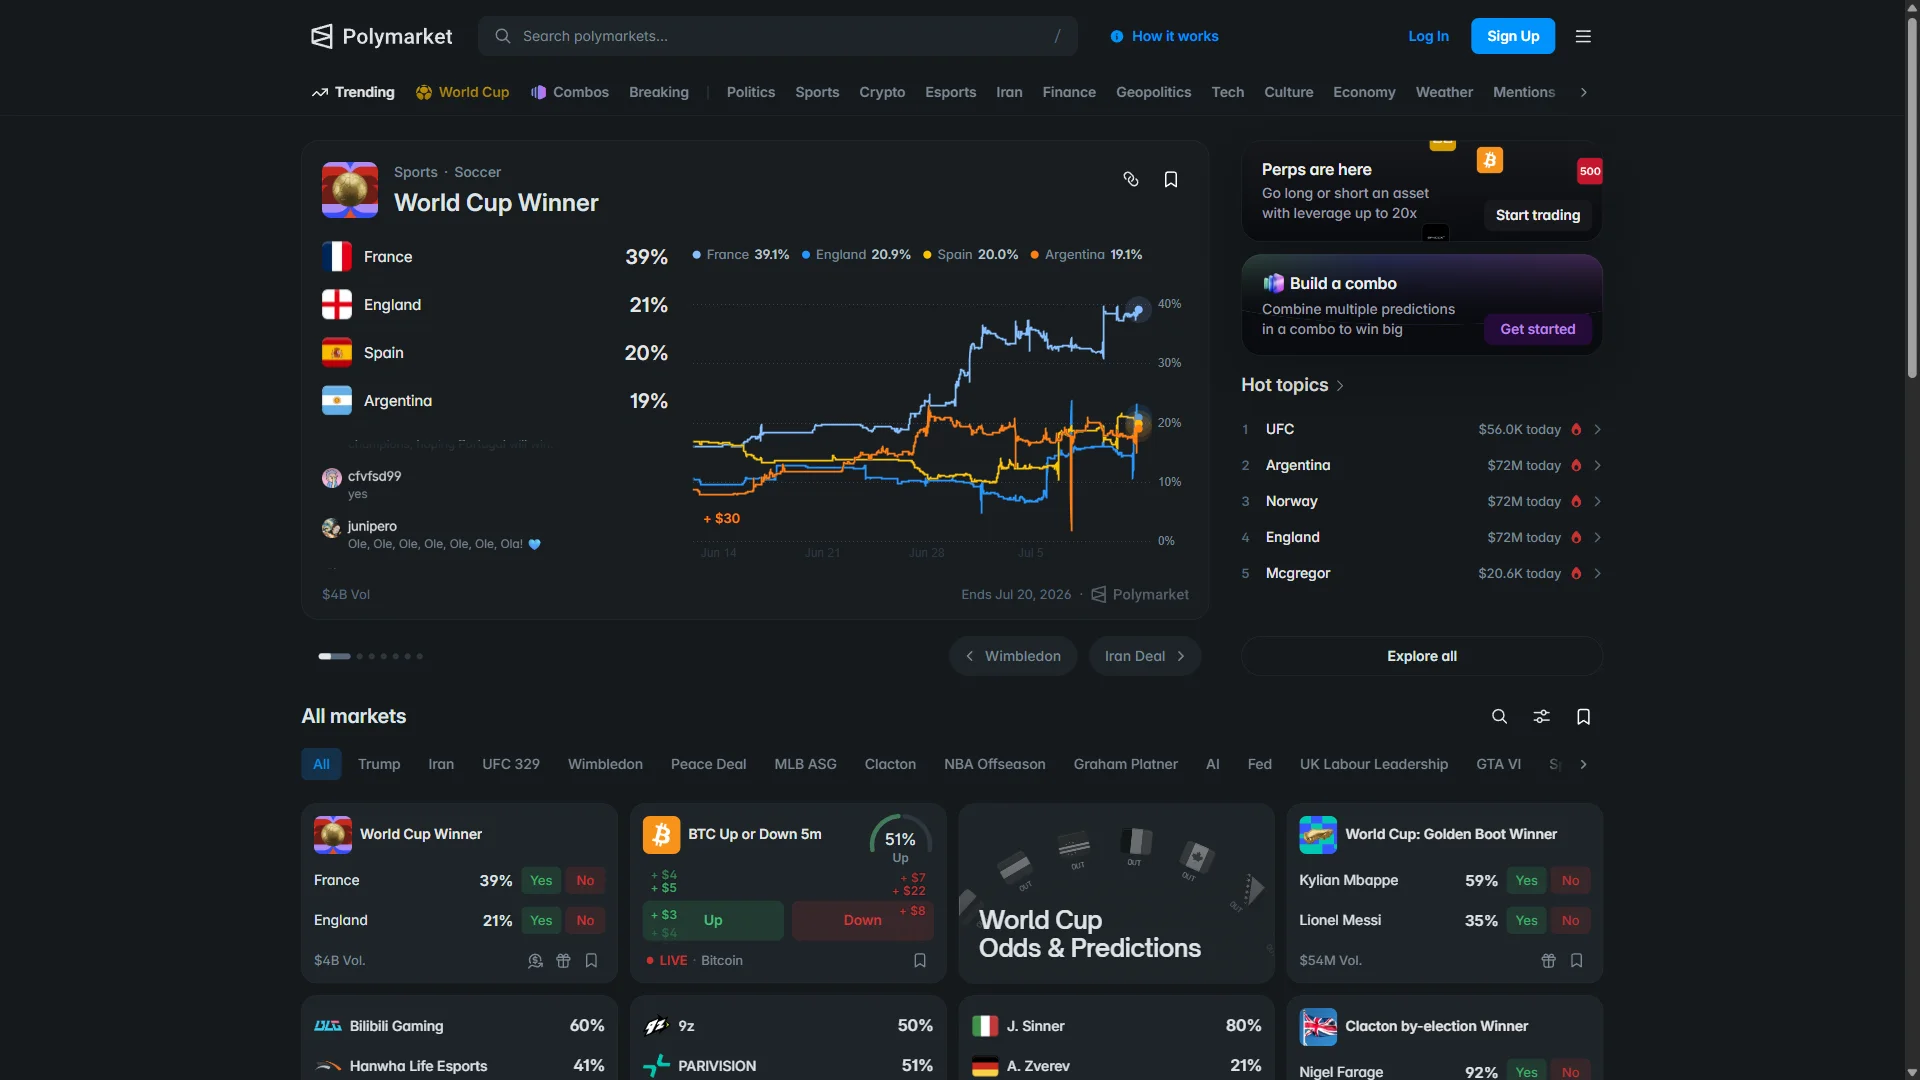Bookmark the BTC Up or Down 5m market
Viewport: 1920px width, 1080px height.
(920, 960)
